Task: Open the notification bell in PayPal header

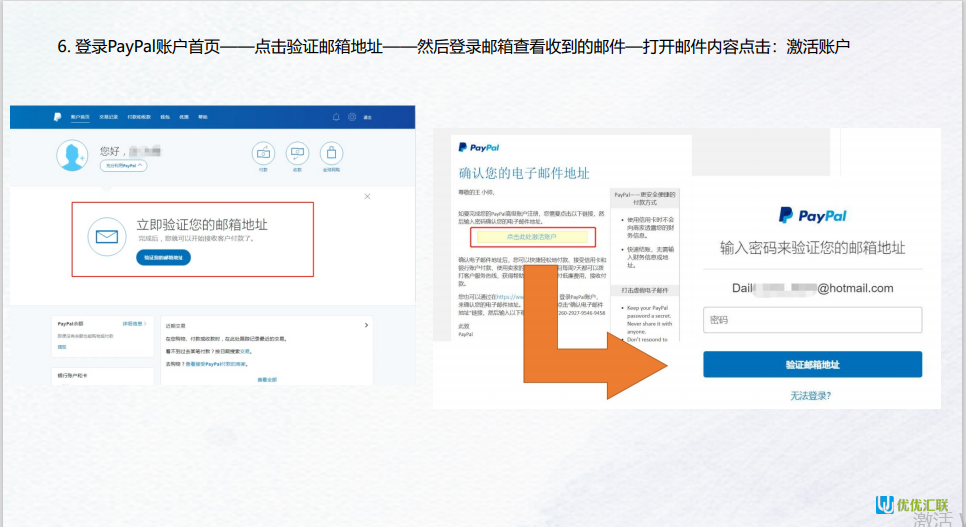Action: pyautogui.click(x=336, y=116)
